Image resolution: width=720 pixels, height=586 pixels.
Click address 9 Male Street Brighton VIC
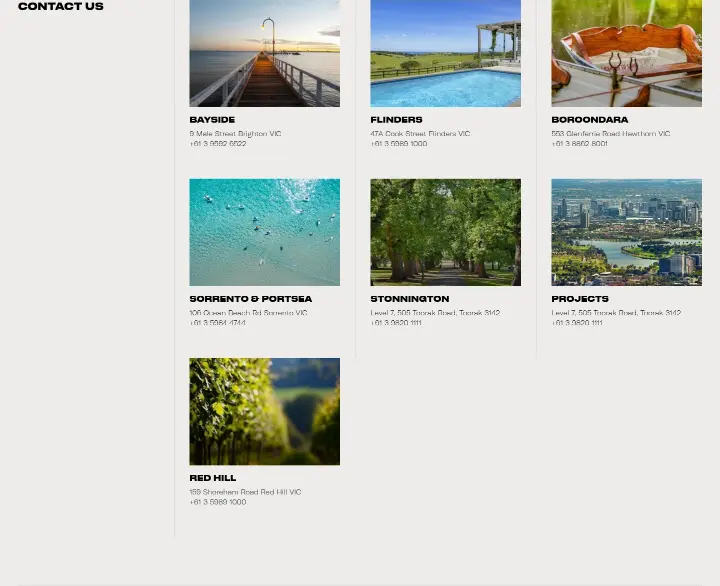[235, 134]
